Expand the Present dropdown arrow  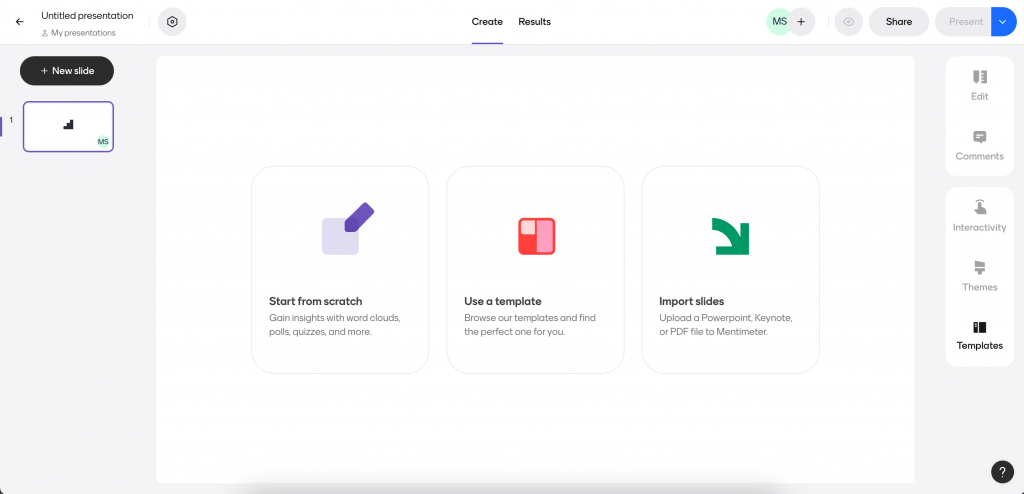coord(1003,22)
